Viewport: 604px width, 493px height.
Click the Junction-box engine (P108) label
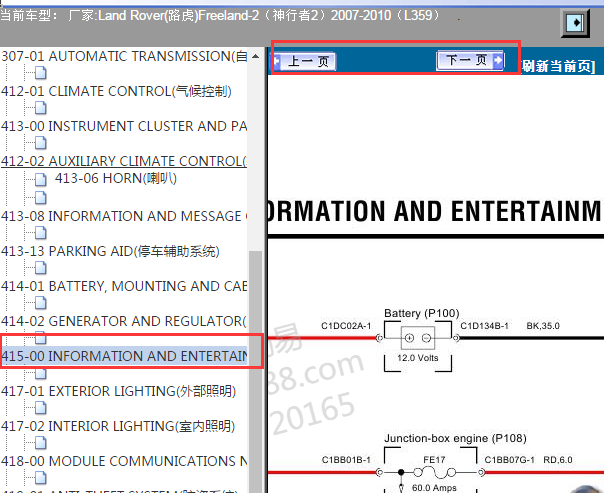point(455,438)
